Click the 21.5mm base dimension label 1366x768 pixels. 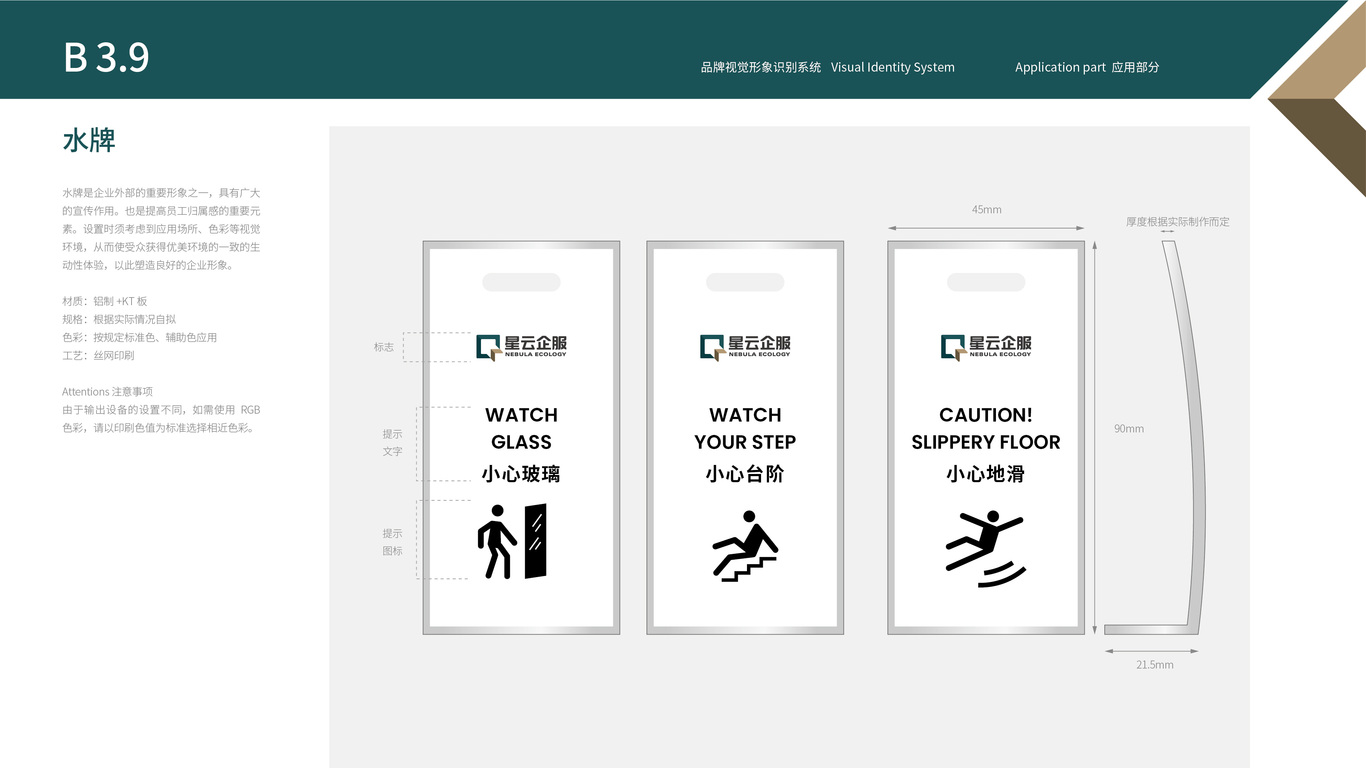(1155, 665)
